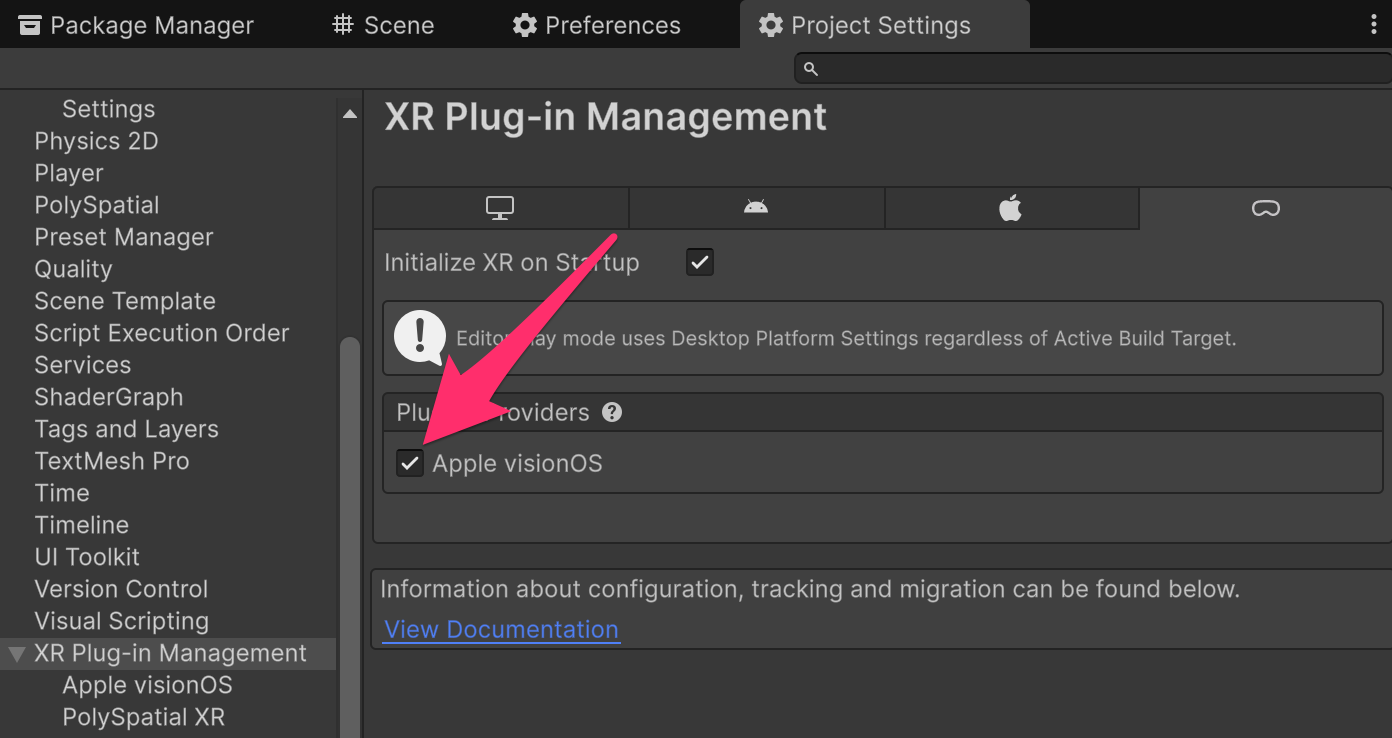
Task: Open the Scene tab
Action: click(x=383, y=25)
